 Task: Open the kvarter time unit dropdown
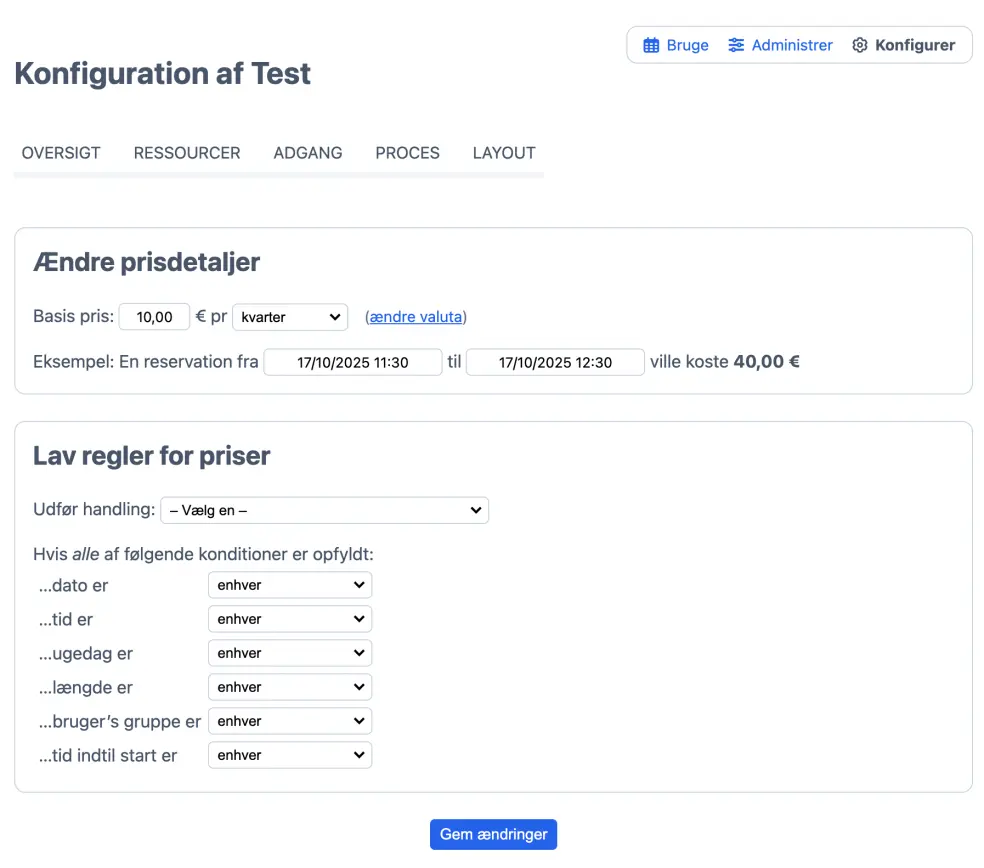coord(290,317)
